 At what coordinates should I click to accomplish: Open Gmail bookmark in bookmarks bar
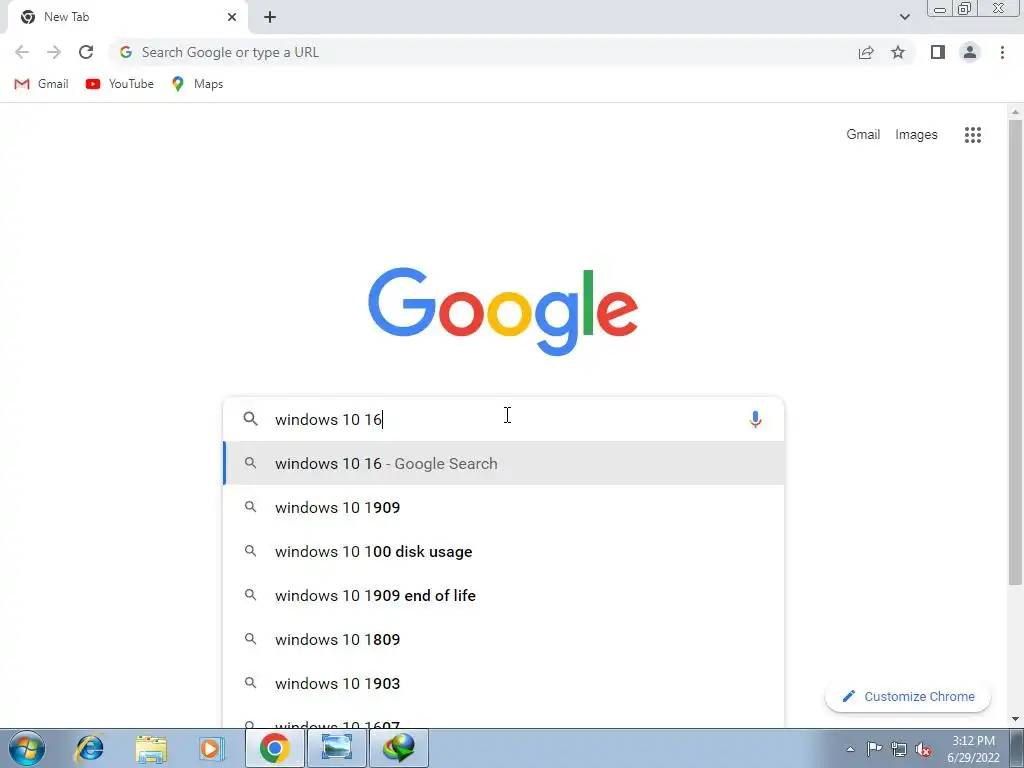pos(41,84)
